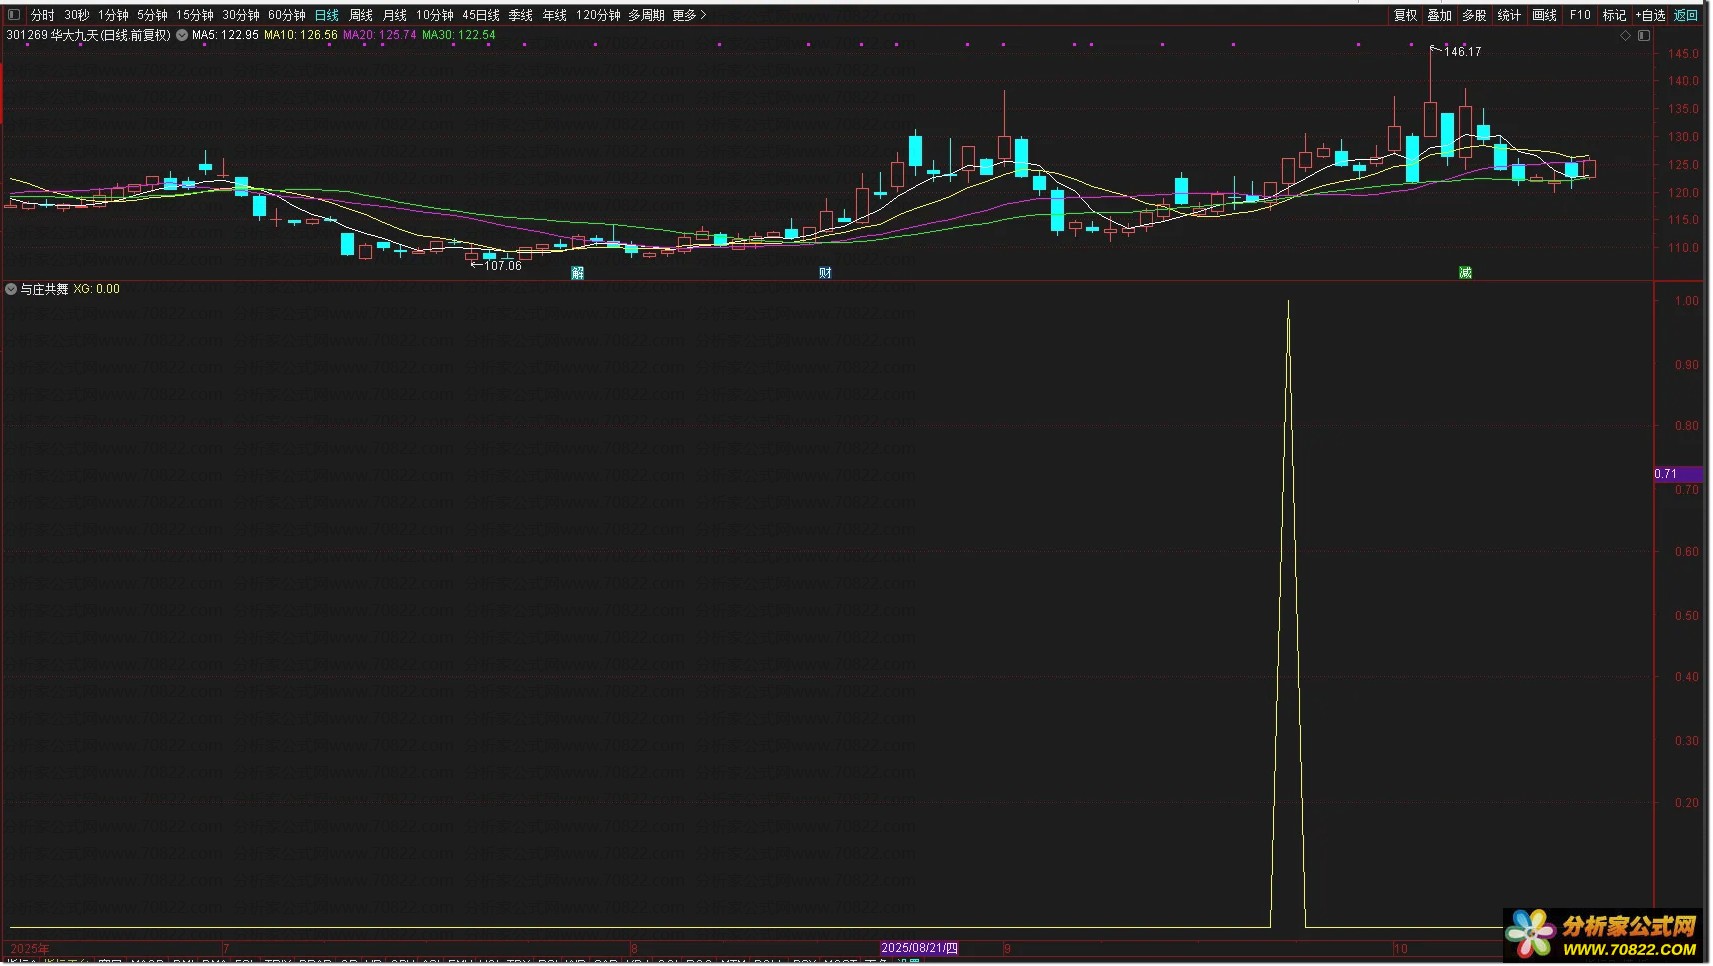Viewport: 1713px width, 966px height.
Task: Click the stock title 301269 华大九天
Action: pos(89,35)
